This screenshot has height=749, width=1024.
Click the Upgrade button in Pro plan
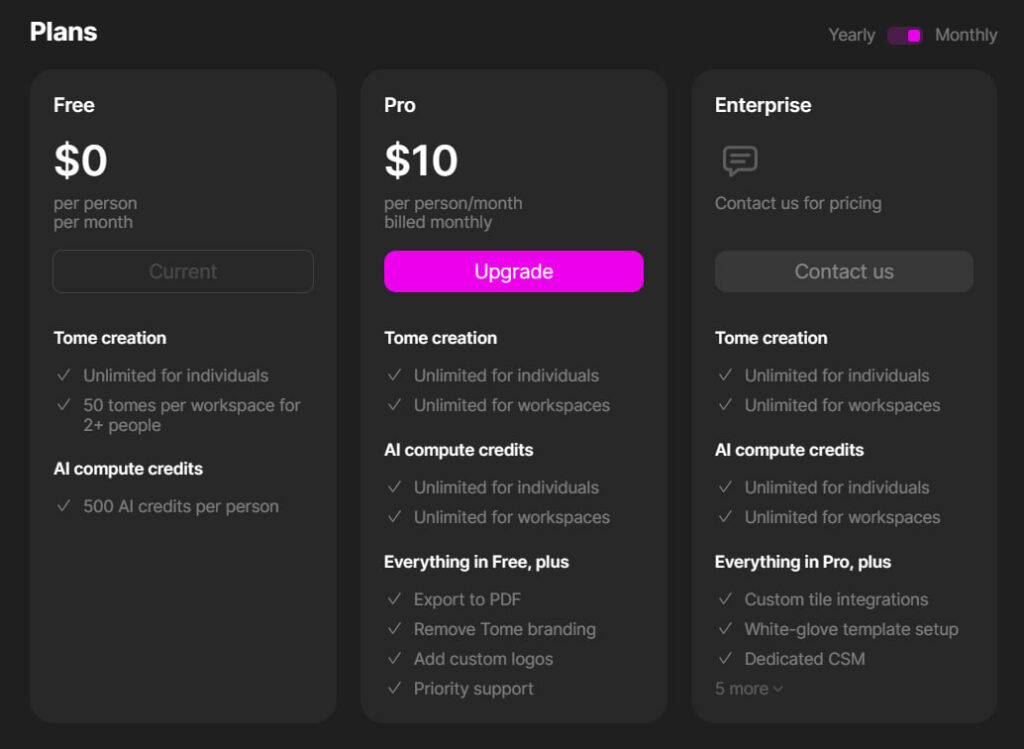pyautogui.click(x=514, y=271)
